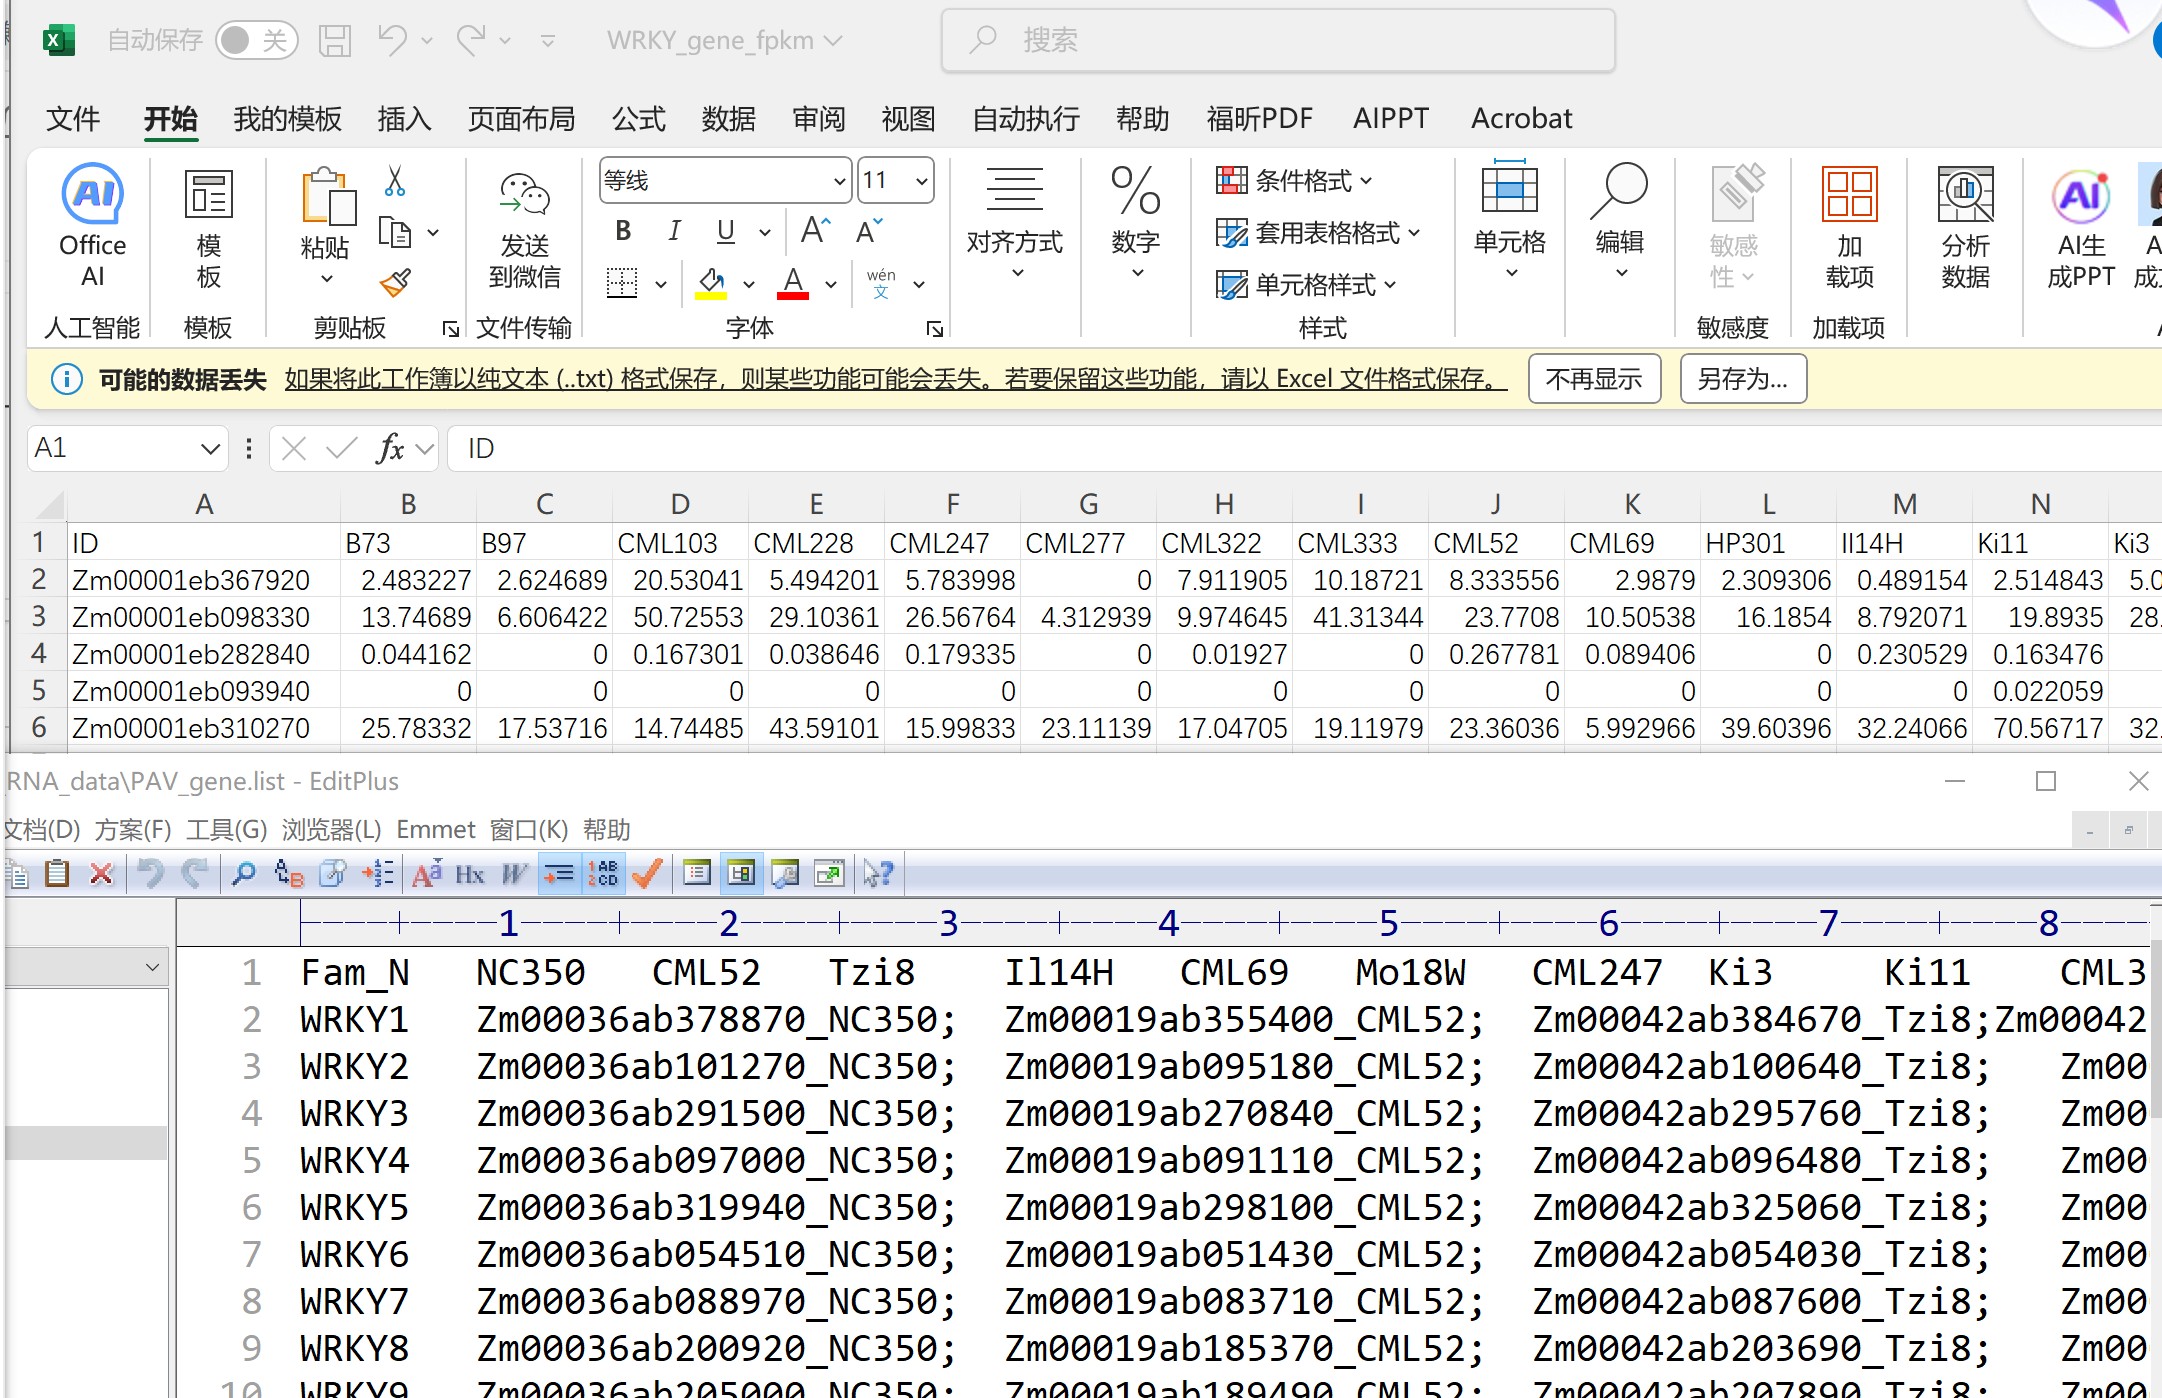This screenshot has width=2162, height=1398.
Task: Click the context help cursor icon
Action: click(878, 873)
